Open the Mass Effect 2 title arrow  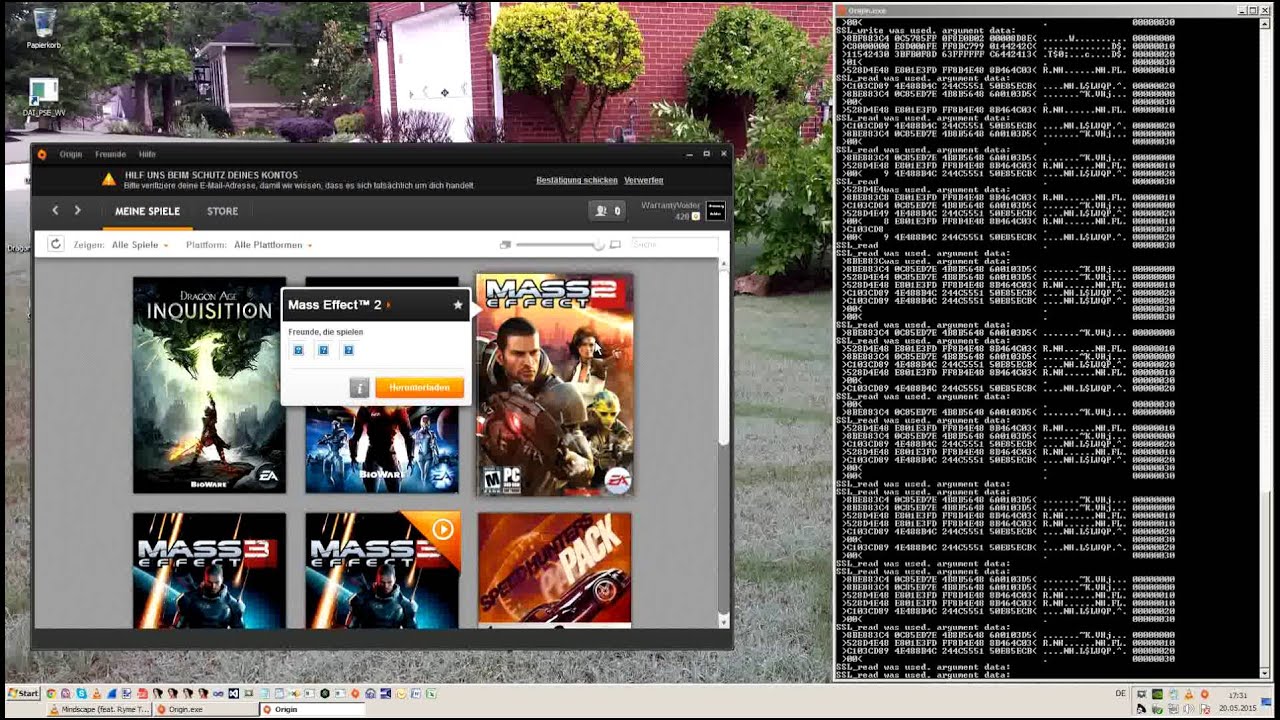point(389,305)
